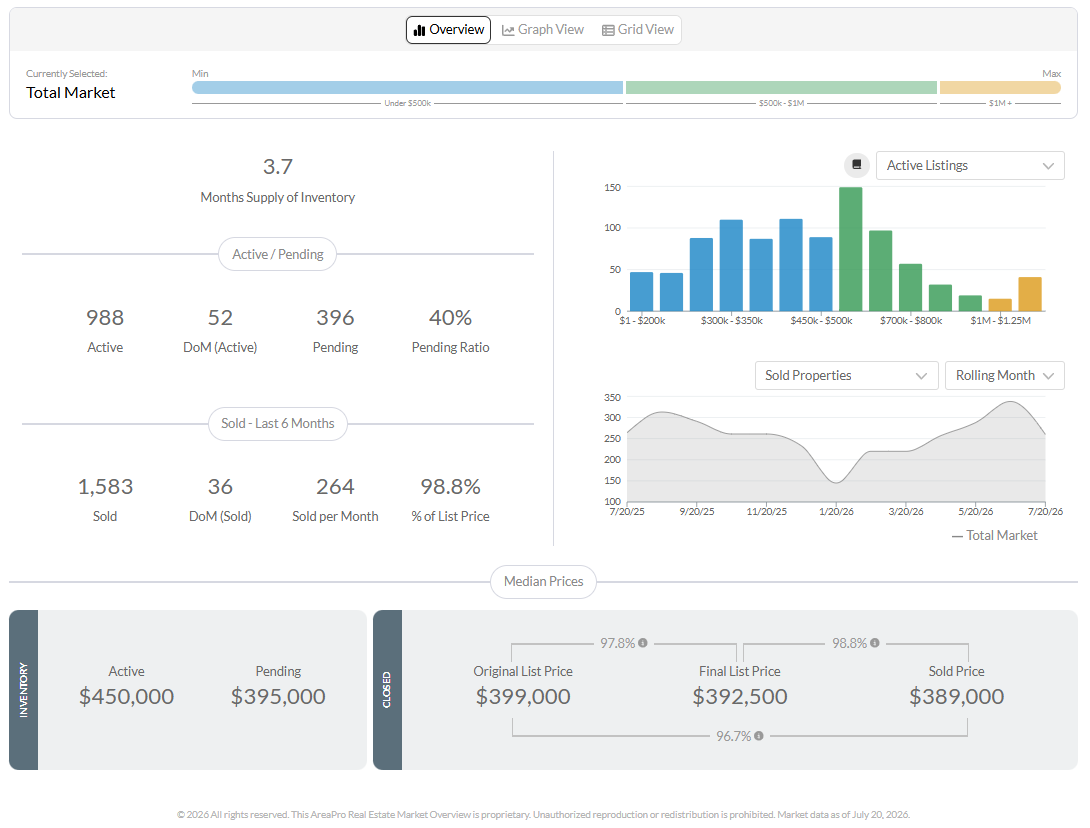This screenshot has height=828, width=1090.
Task: Click info icon next to 97.8% ratio
Action: click(643, 643)
